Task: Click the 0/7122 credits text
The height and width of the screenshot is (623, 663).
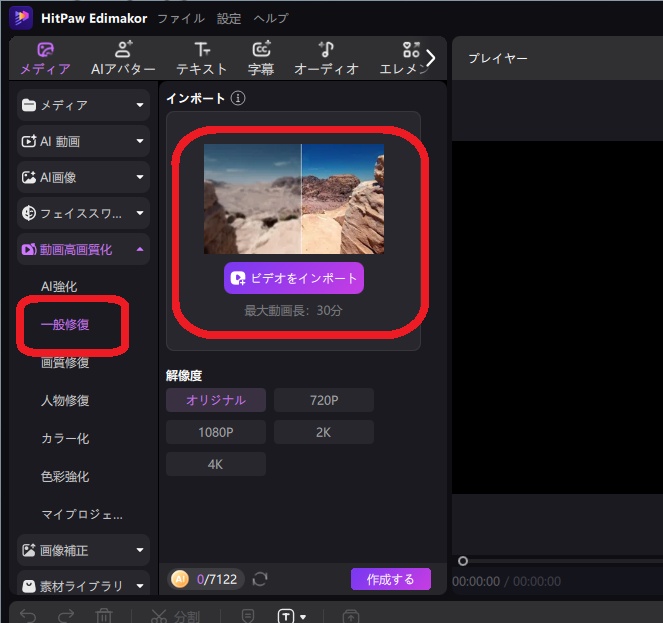Action: tap(217, 579)
